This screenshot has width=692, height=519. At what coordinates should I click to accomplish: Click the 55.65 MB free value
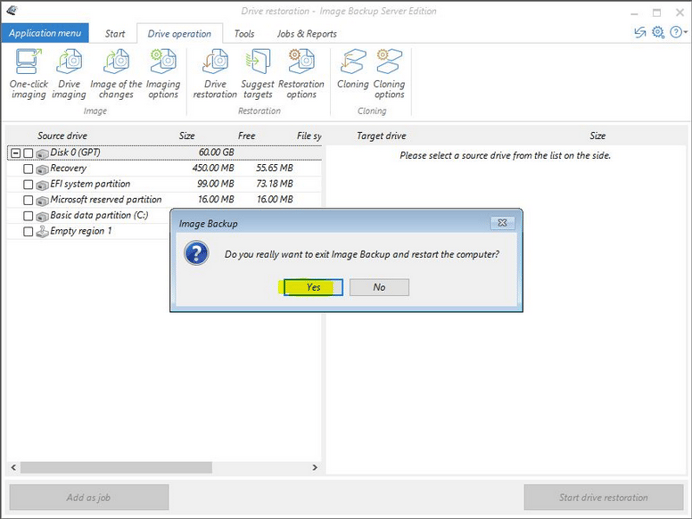pos(275,168)
